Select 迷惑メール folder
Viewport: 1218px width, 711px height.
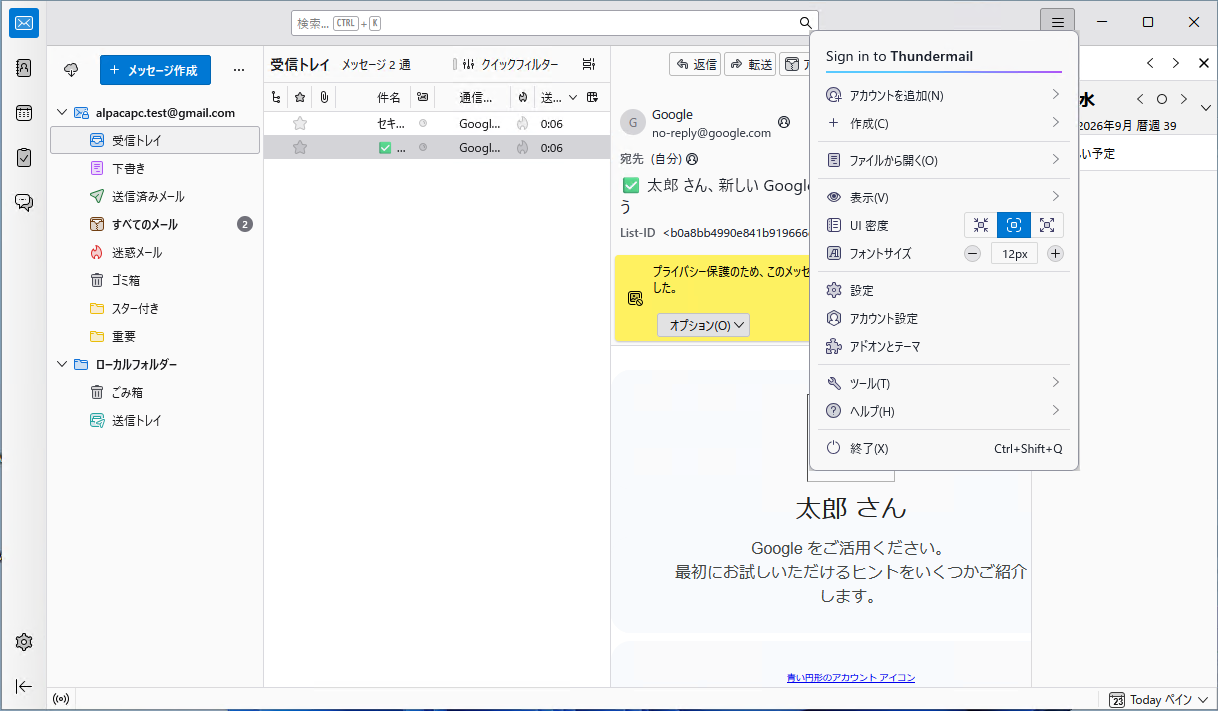pyautogui.click(x=154, y=253)
